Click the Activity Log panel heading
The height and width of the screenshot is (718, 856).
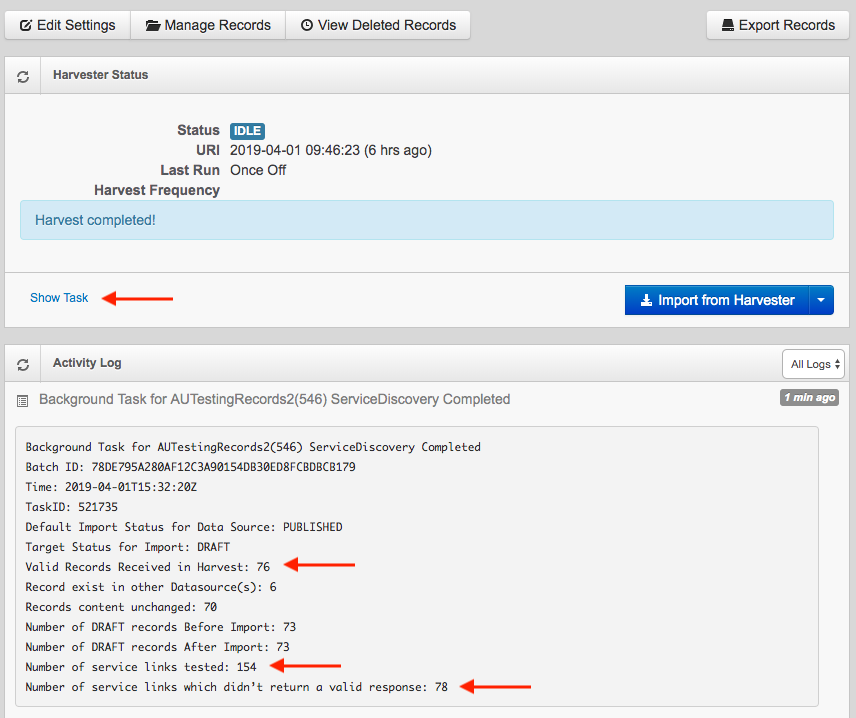point(87,363)
